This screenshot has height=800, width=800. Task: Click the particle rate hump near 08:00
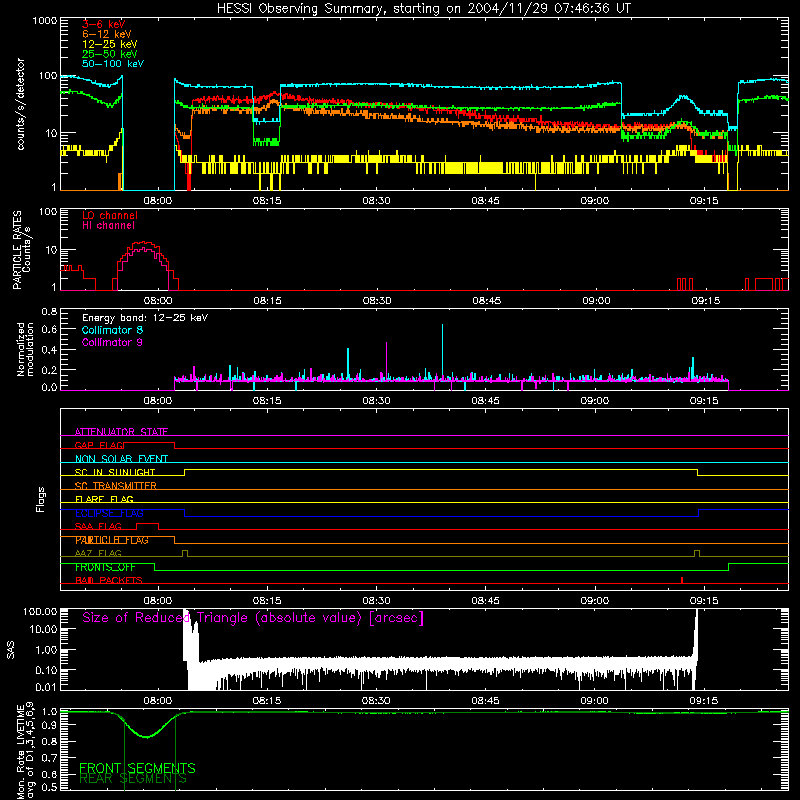(145, 265)
